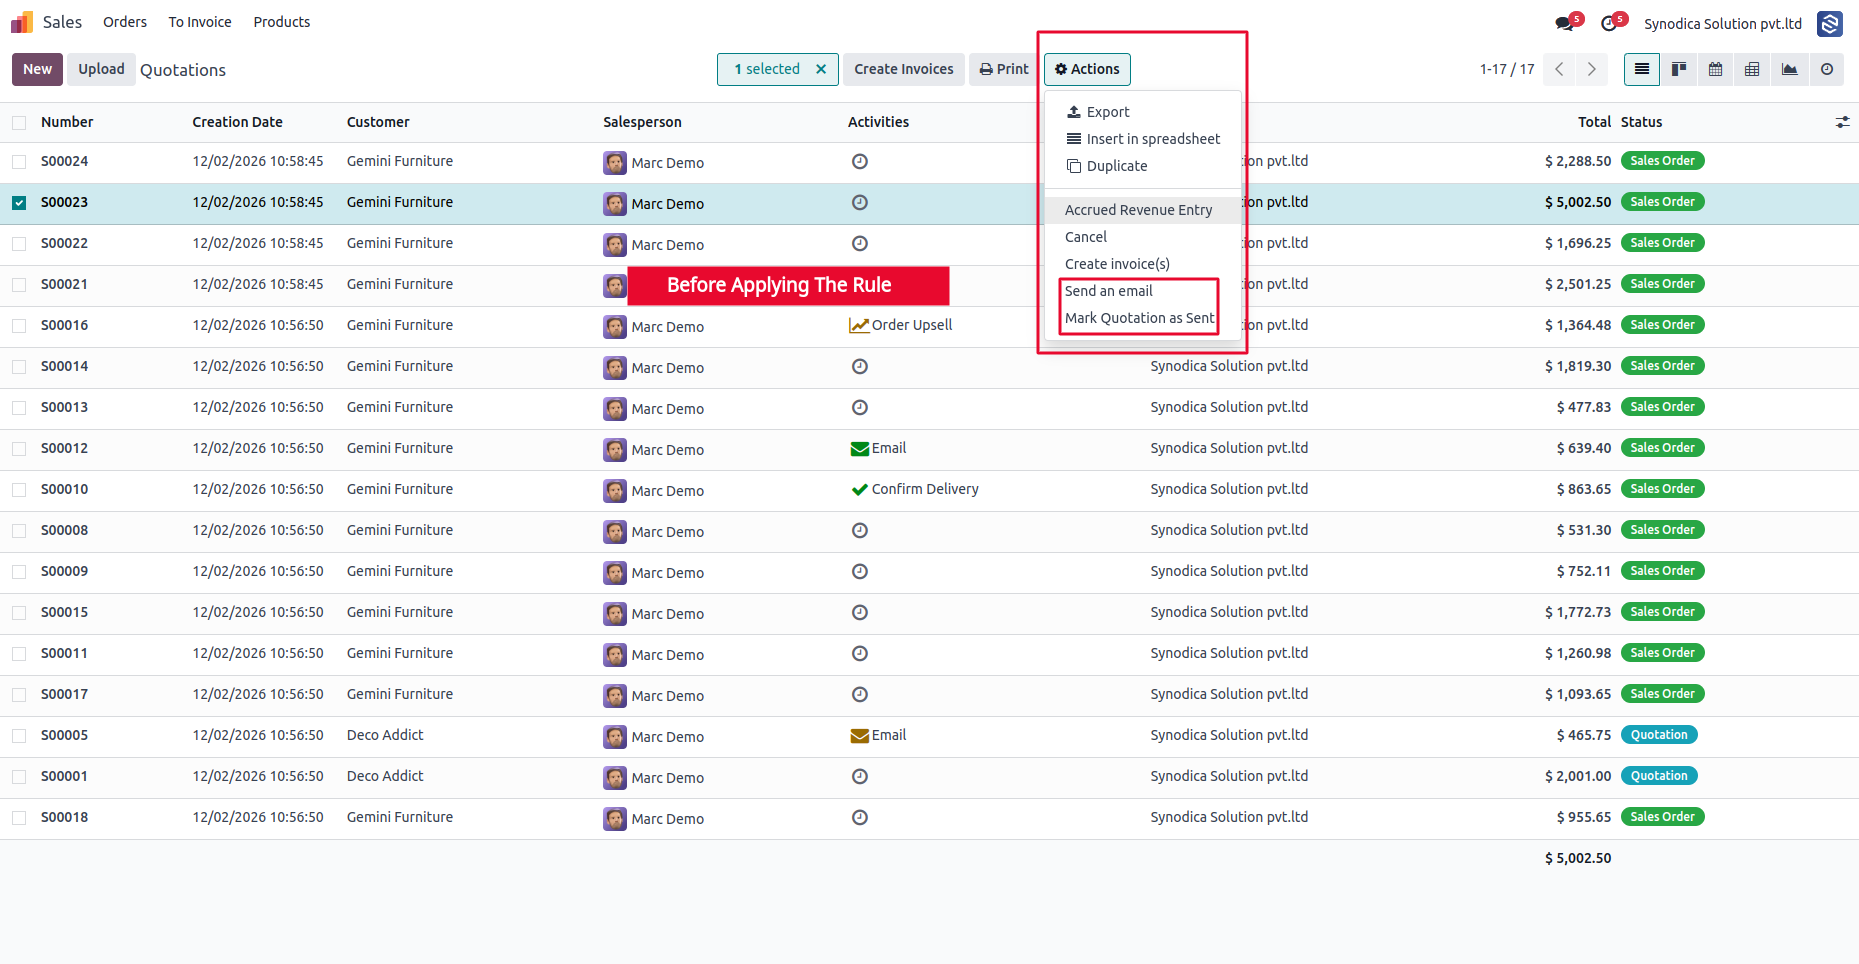Uncheck the S00023 row checkbox
This screenshot has width=1859, height=964.
[x=19, y=203]
